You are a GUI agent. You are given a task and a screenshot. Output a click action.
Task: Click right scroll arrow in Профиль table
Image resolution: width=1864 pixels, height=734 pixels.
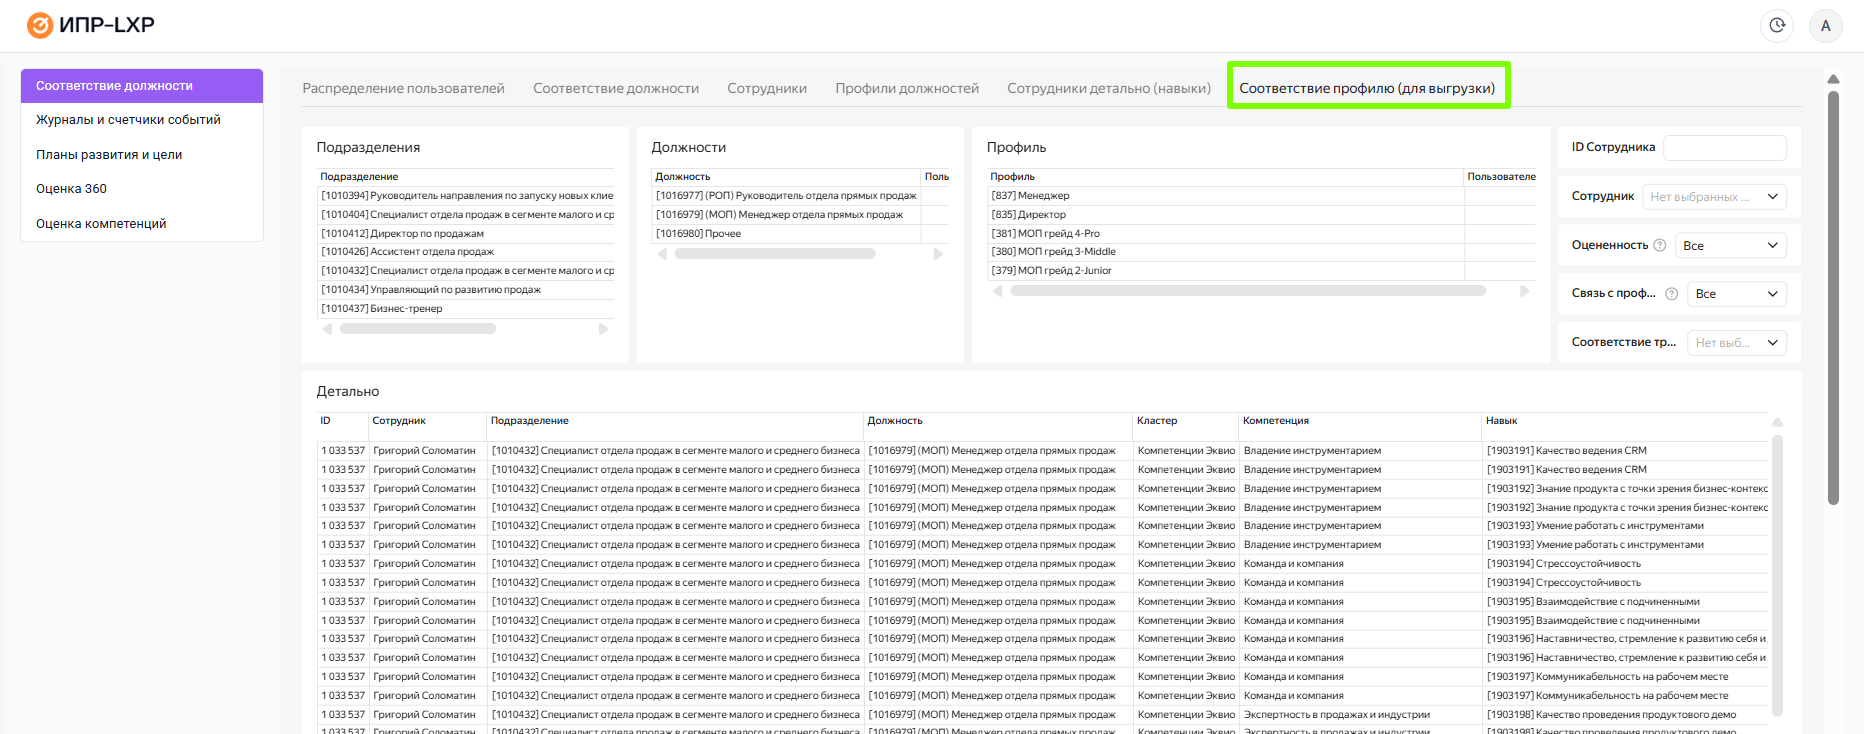(1524, 291)
